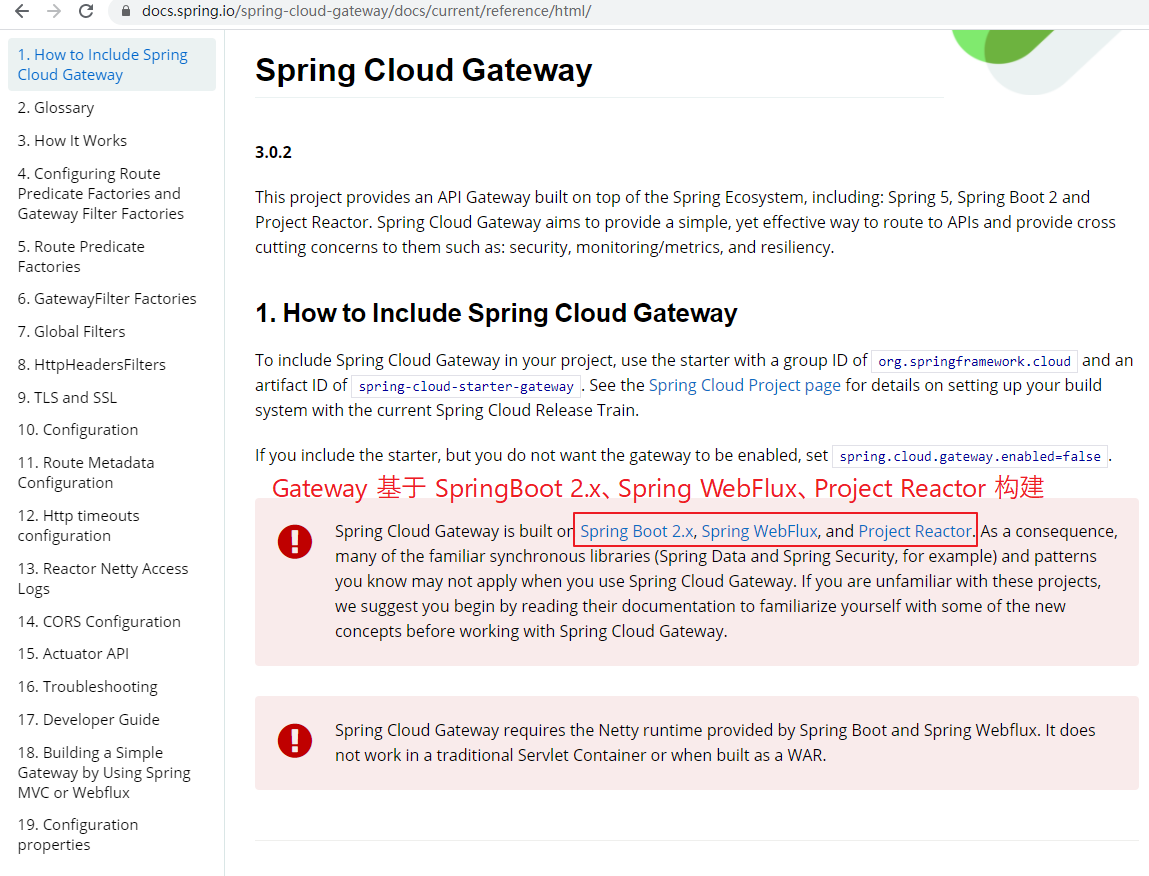
Task: Open the CORS Configuration sidebar entry
Action: click(99, 621)
